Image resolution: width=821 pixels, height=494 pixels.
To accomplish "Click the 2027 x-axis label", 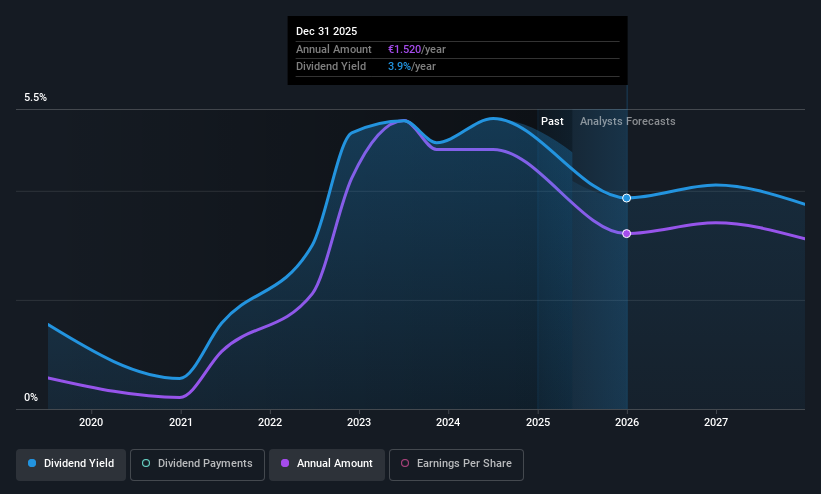I will point(716,422).
